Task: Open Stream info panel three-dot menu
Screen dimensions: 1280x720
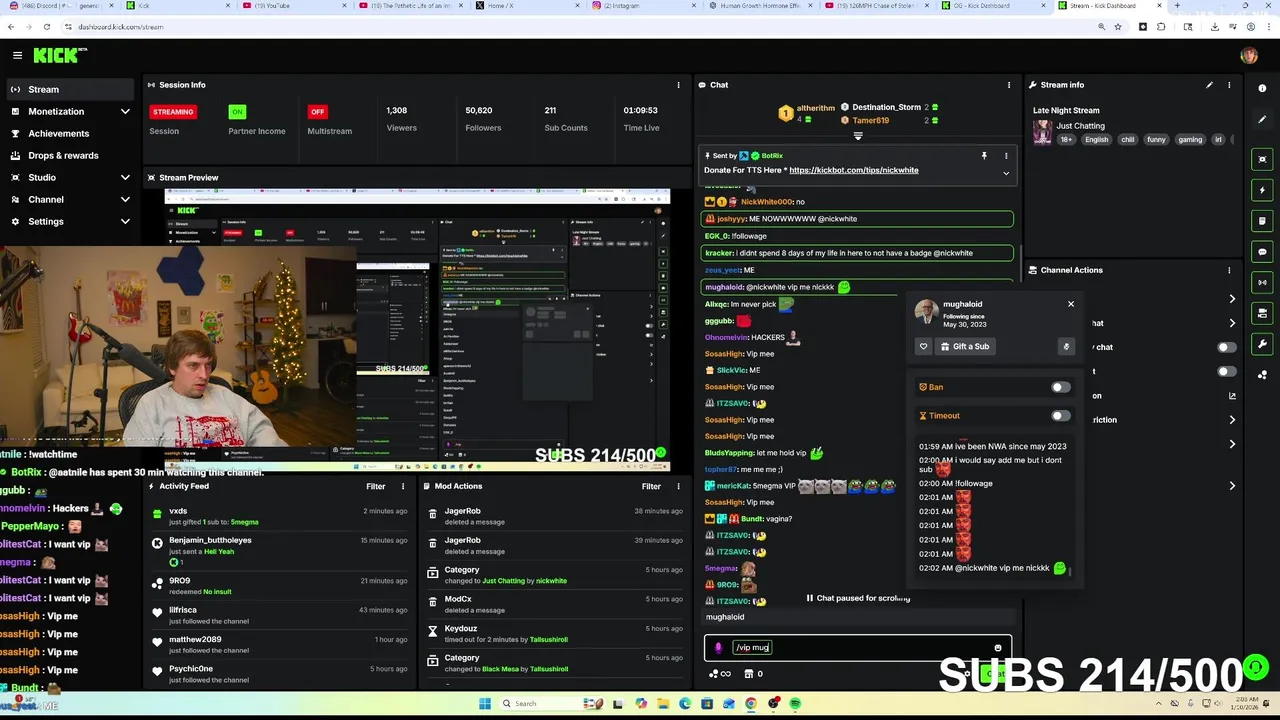Action: pos(1229,85)
